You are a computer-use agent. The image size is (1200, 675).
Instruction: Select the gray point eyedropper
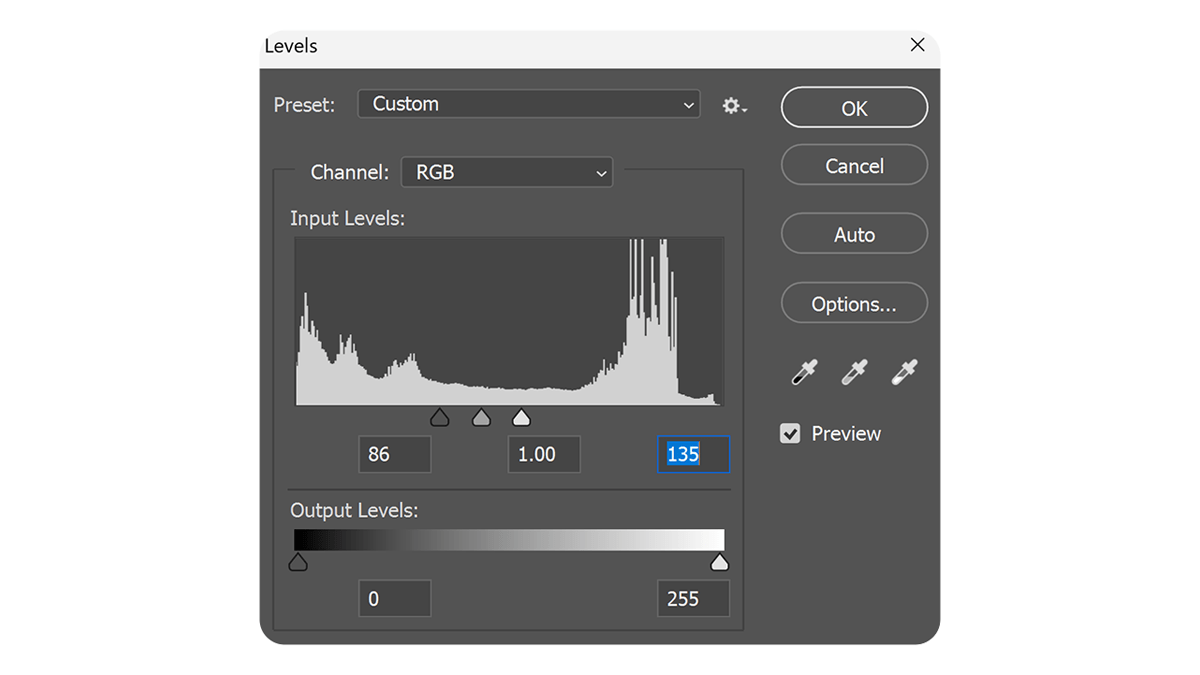point(852,372)
